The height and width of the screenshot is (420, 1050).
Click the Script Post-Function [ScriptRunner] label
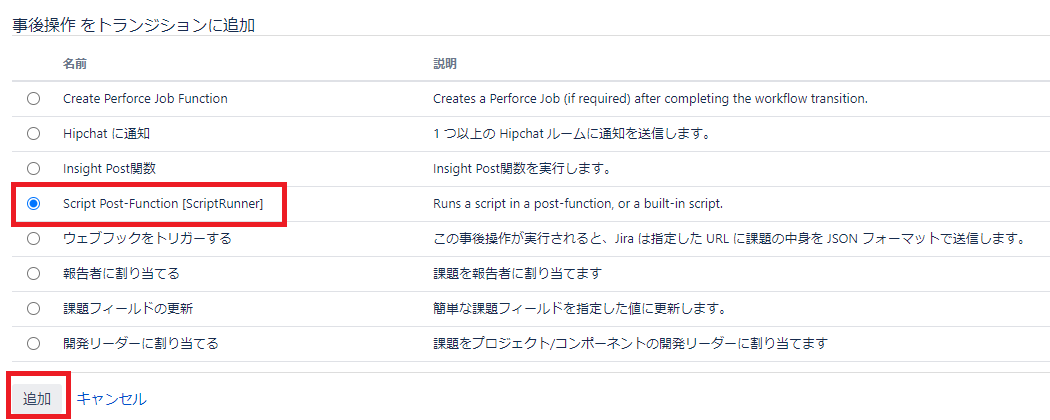point(163,204)
